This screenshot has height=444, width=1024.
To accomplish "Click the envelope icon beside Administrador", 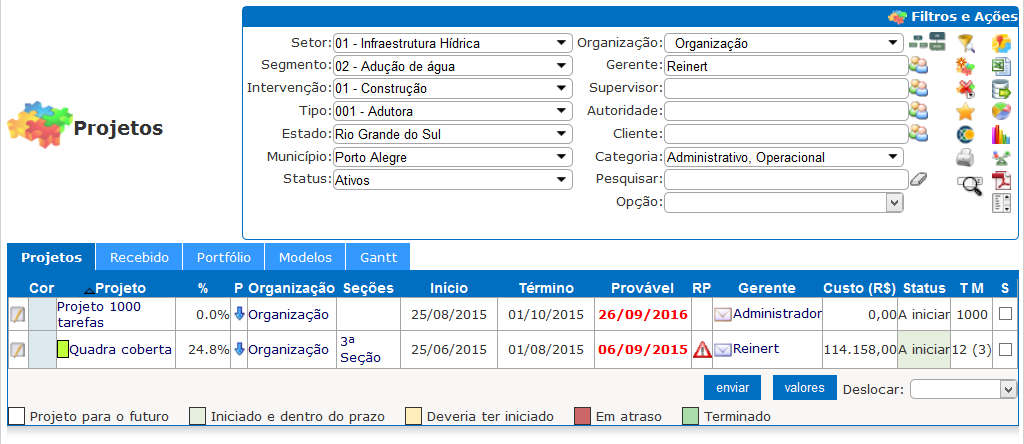I will point(722,315).
